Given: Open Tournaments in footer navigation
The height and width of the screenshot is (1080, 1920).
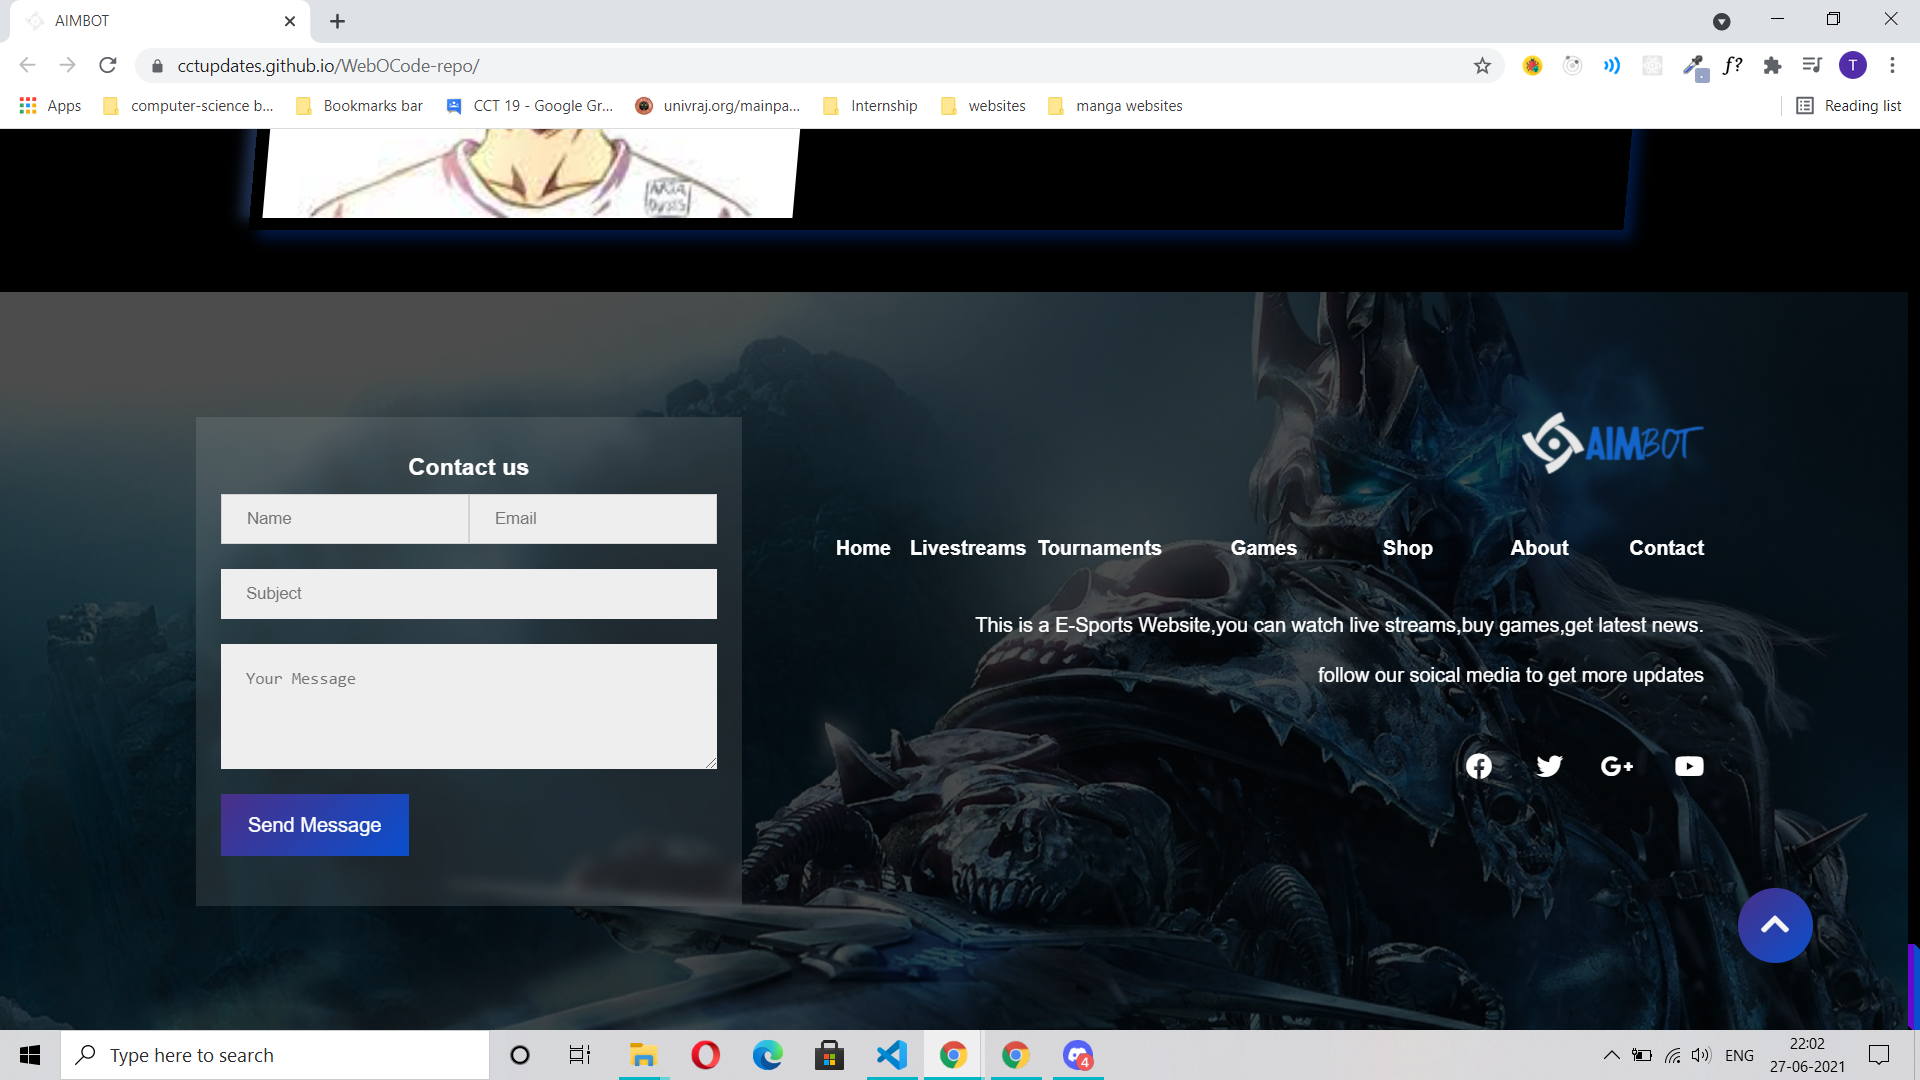Looking at the screenshot, I should tap(1099, 548).
